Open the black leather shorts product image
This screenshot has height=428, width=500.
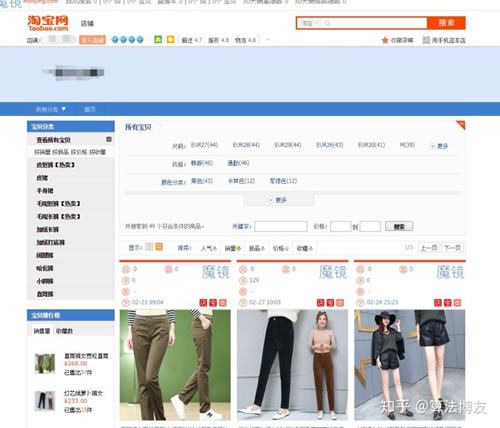pos(410,365)
